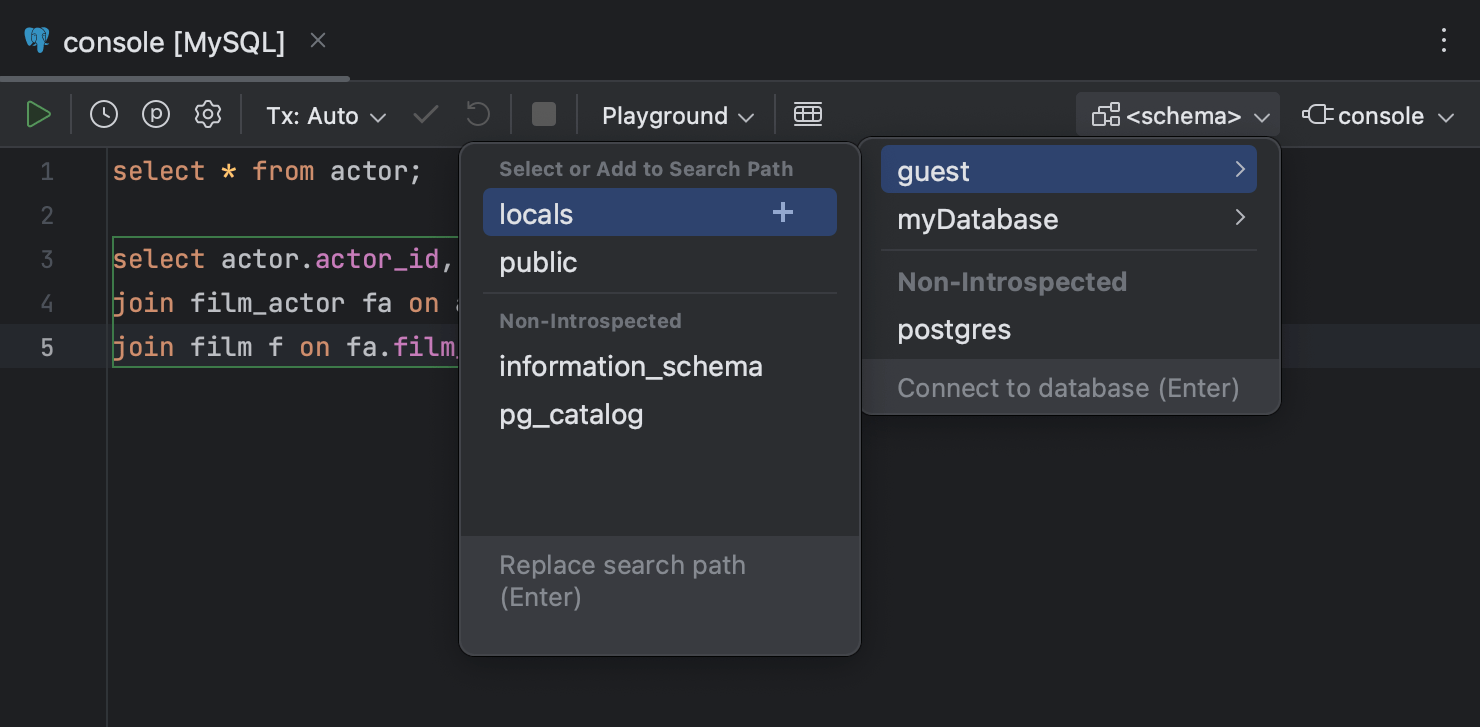Switch to the console [MySQL] tab
1480x727 pixels.
173,41
